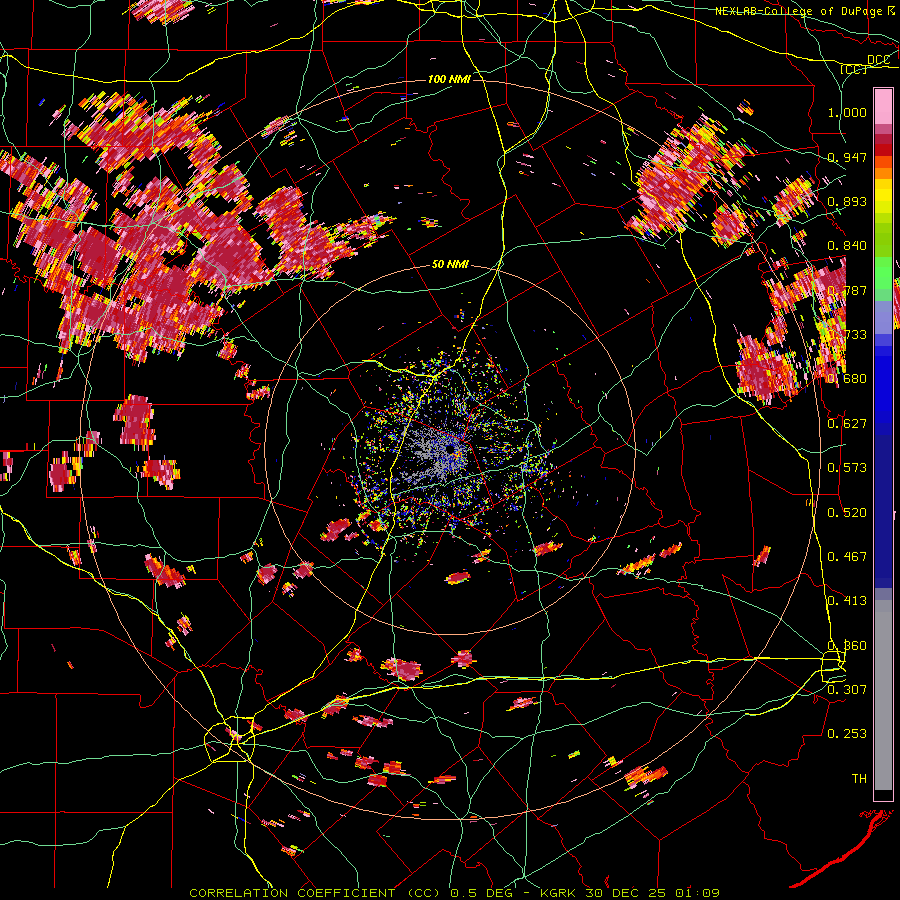Click the Correlation Coefficient caption at the bottom
This screenshot has width=900, height=900.
[454, 893]
